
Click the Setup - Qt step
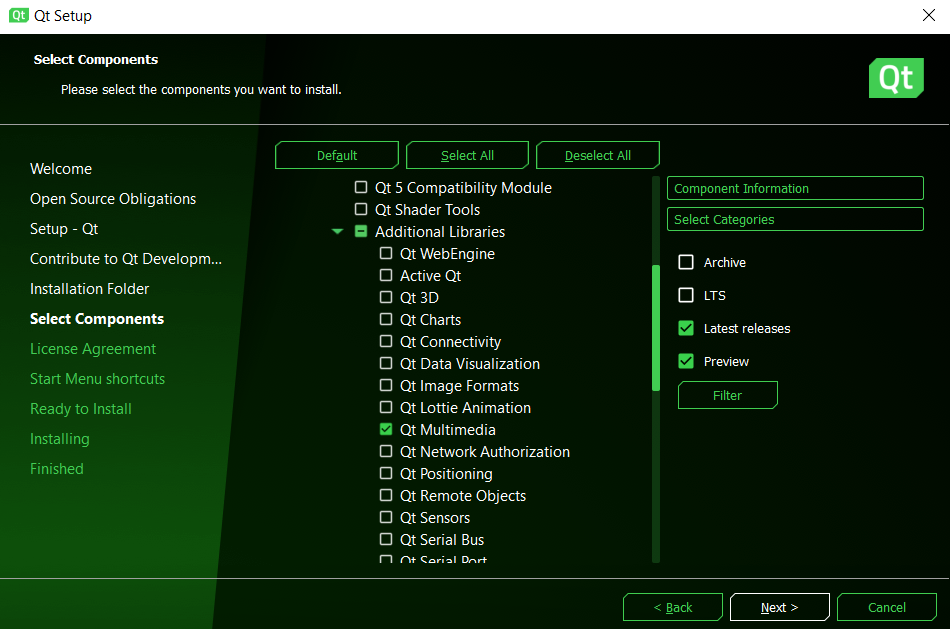click(x=64, y=229)
